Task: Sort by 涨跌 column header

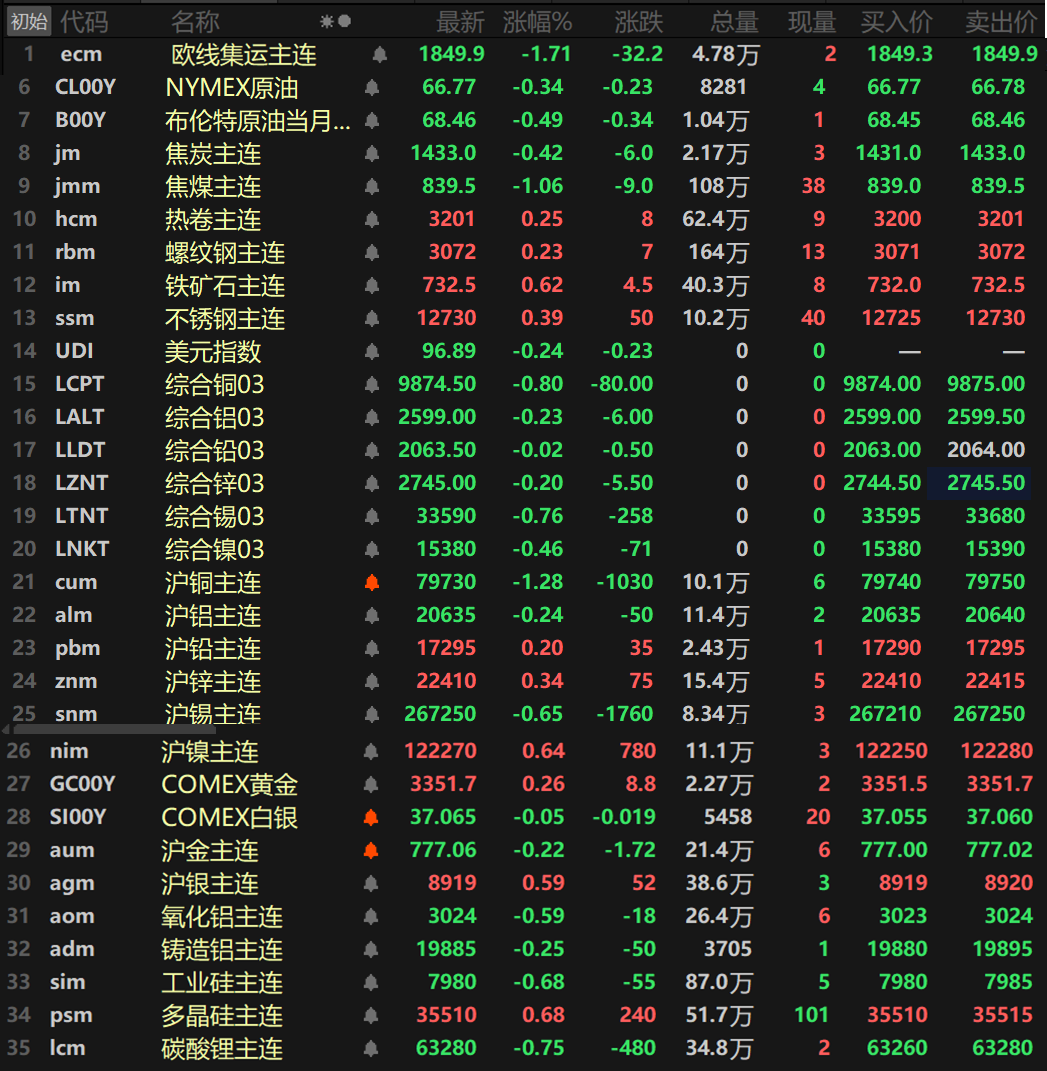Action: [639, 23]
